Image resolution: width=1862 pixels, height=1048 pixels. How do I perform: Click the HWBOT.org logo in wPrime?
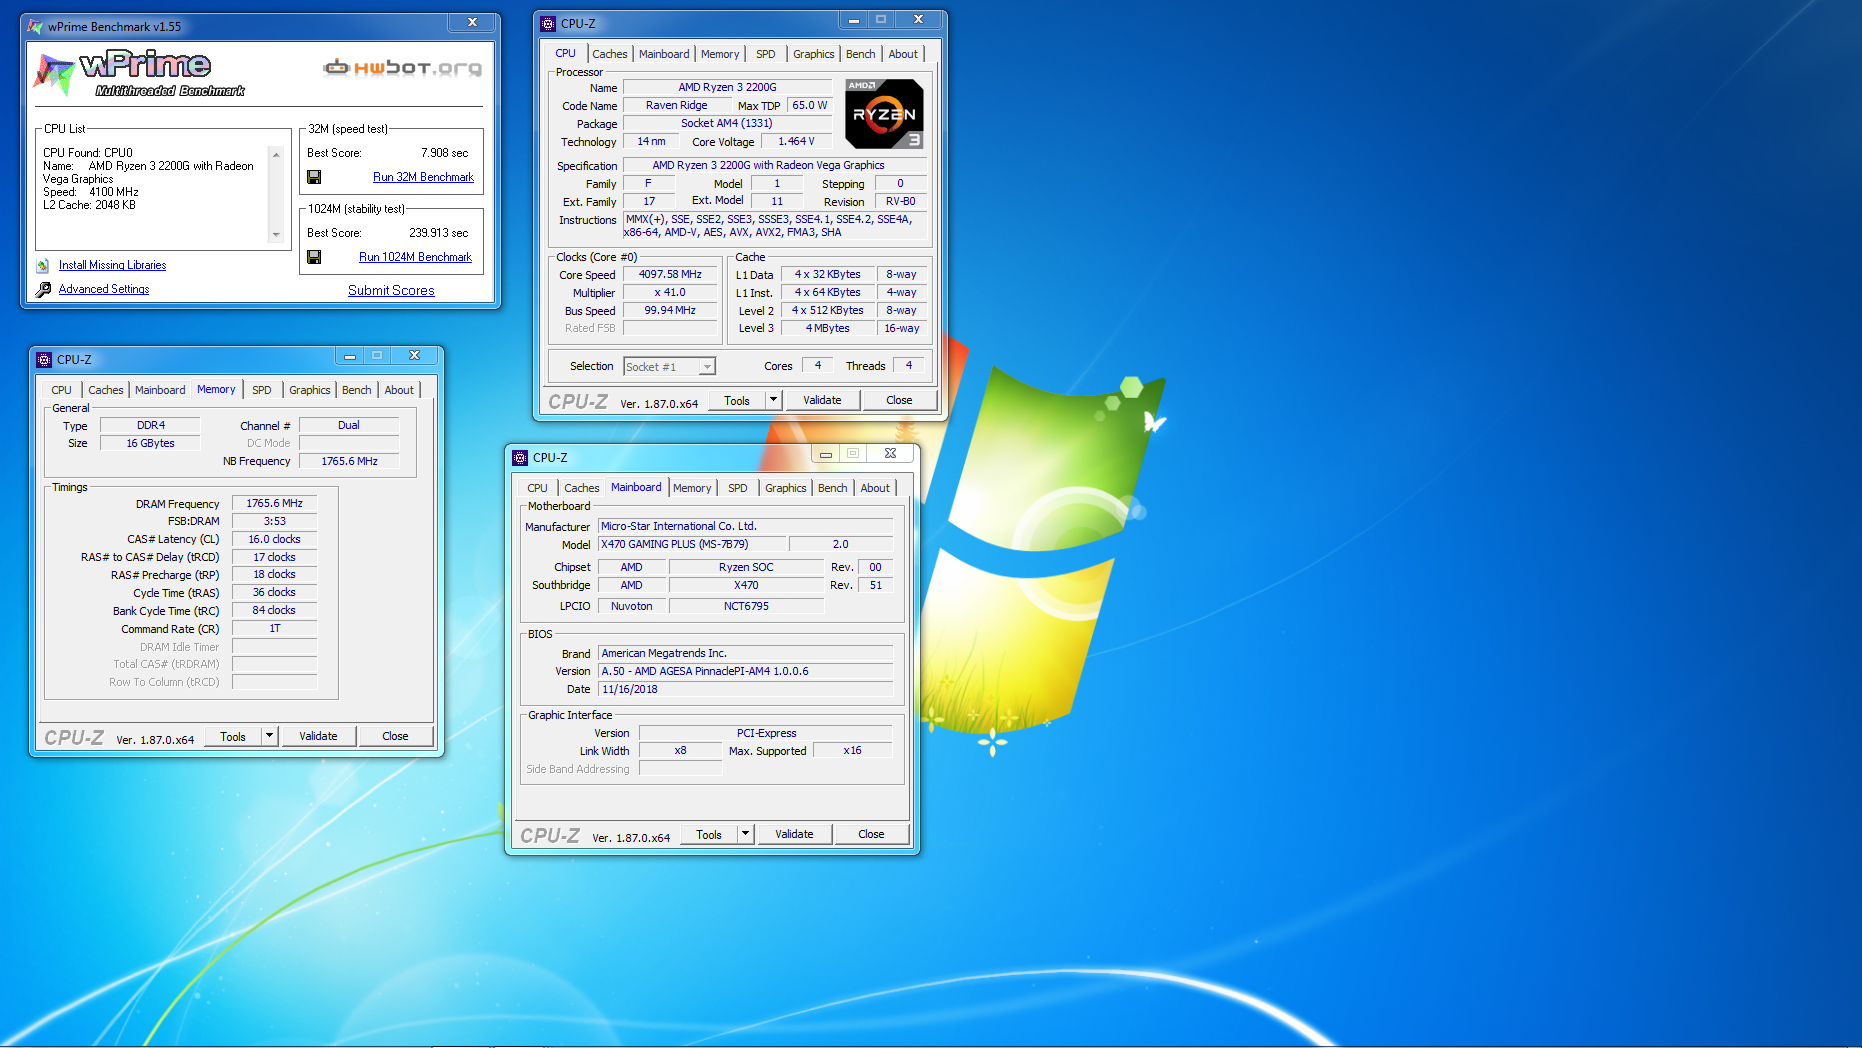point(403,68)
